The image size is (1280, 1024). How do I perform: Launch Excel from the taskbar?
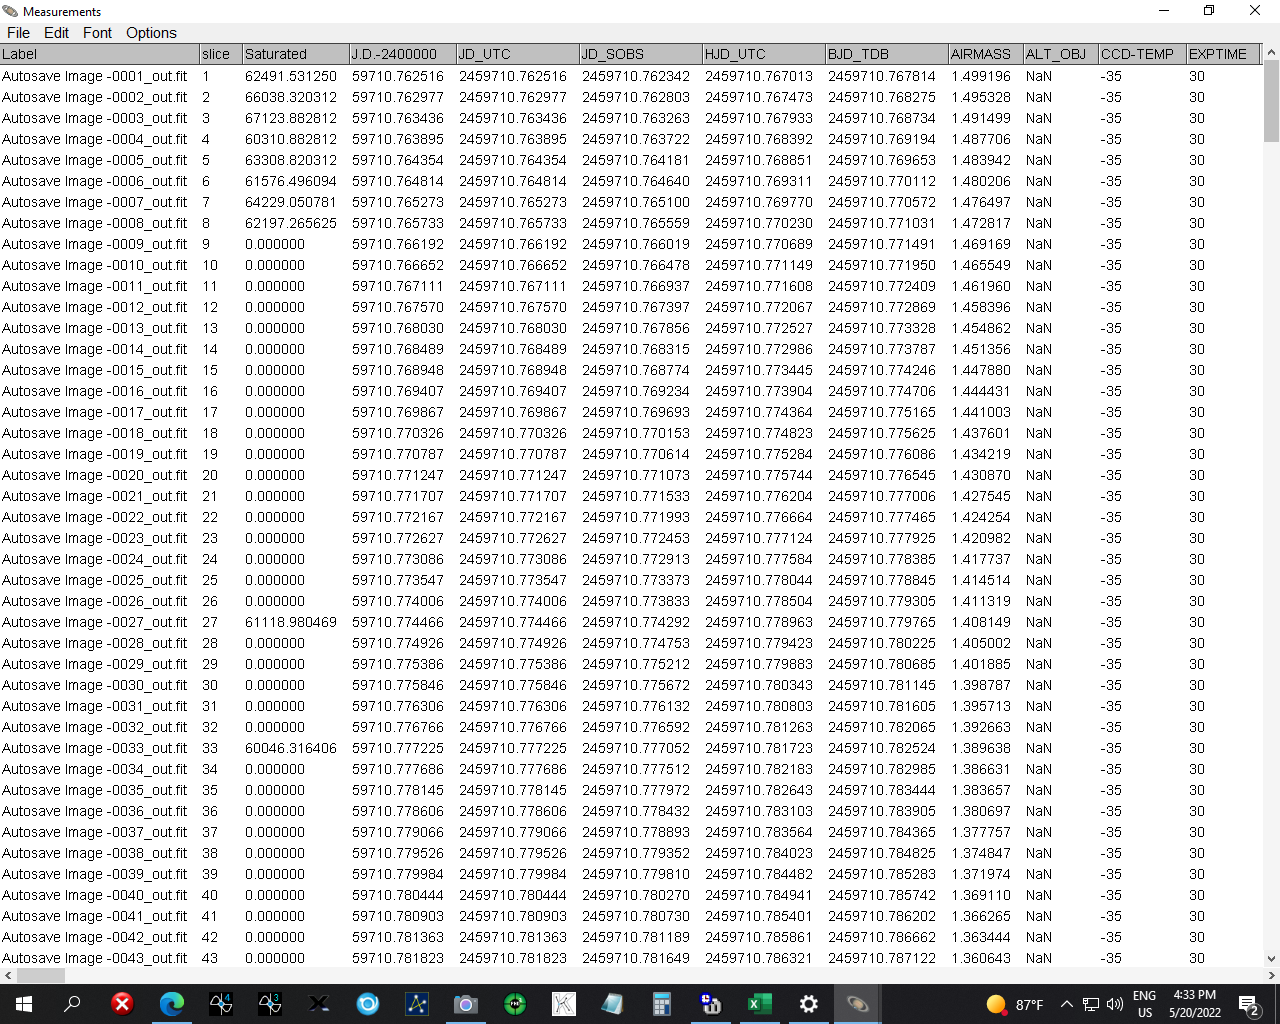[x=760, y=1004]
